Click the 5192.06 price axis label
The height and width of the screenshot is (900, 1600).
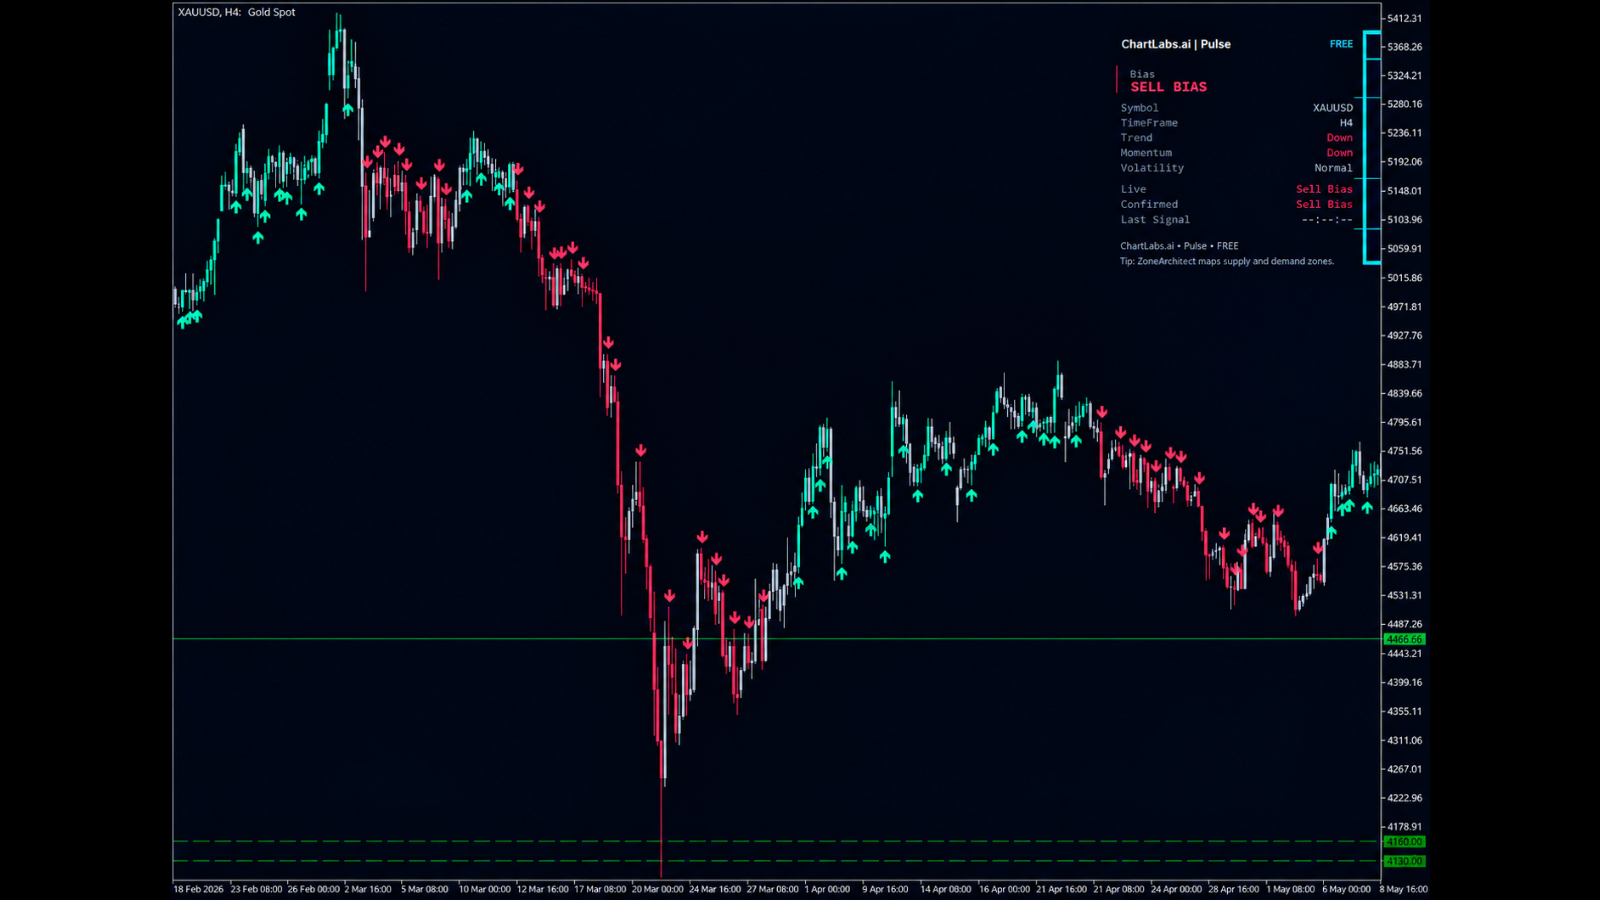coord(1404,162)
